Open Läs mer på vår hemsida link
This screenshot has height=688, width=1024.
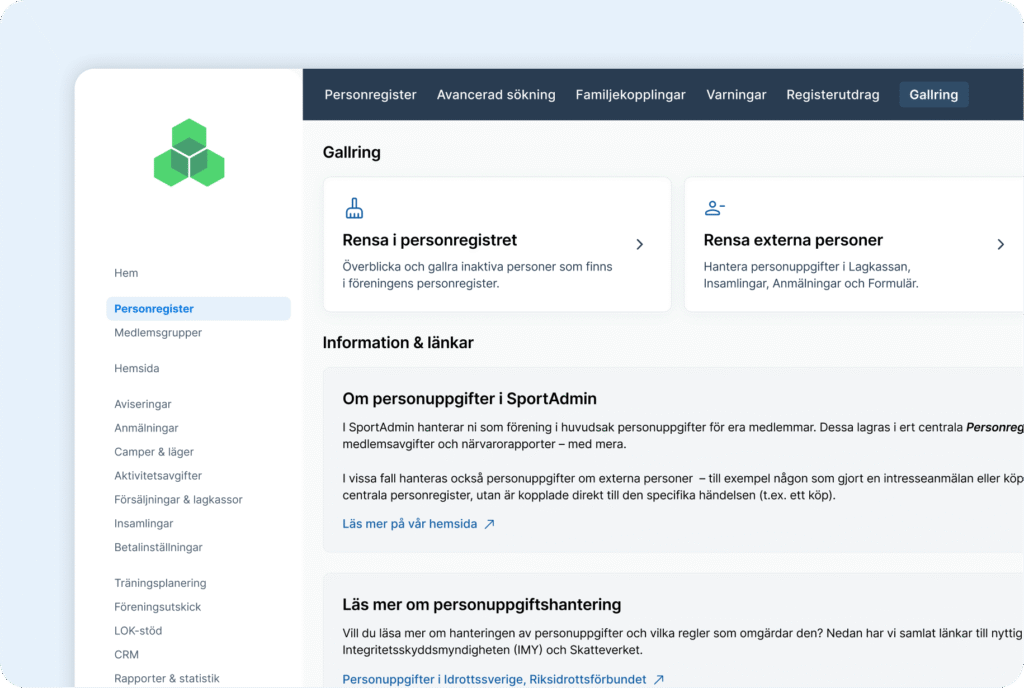[410, 524]
